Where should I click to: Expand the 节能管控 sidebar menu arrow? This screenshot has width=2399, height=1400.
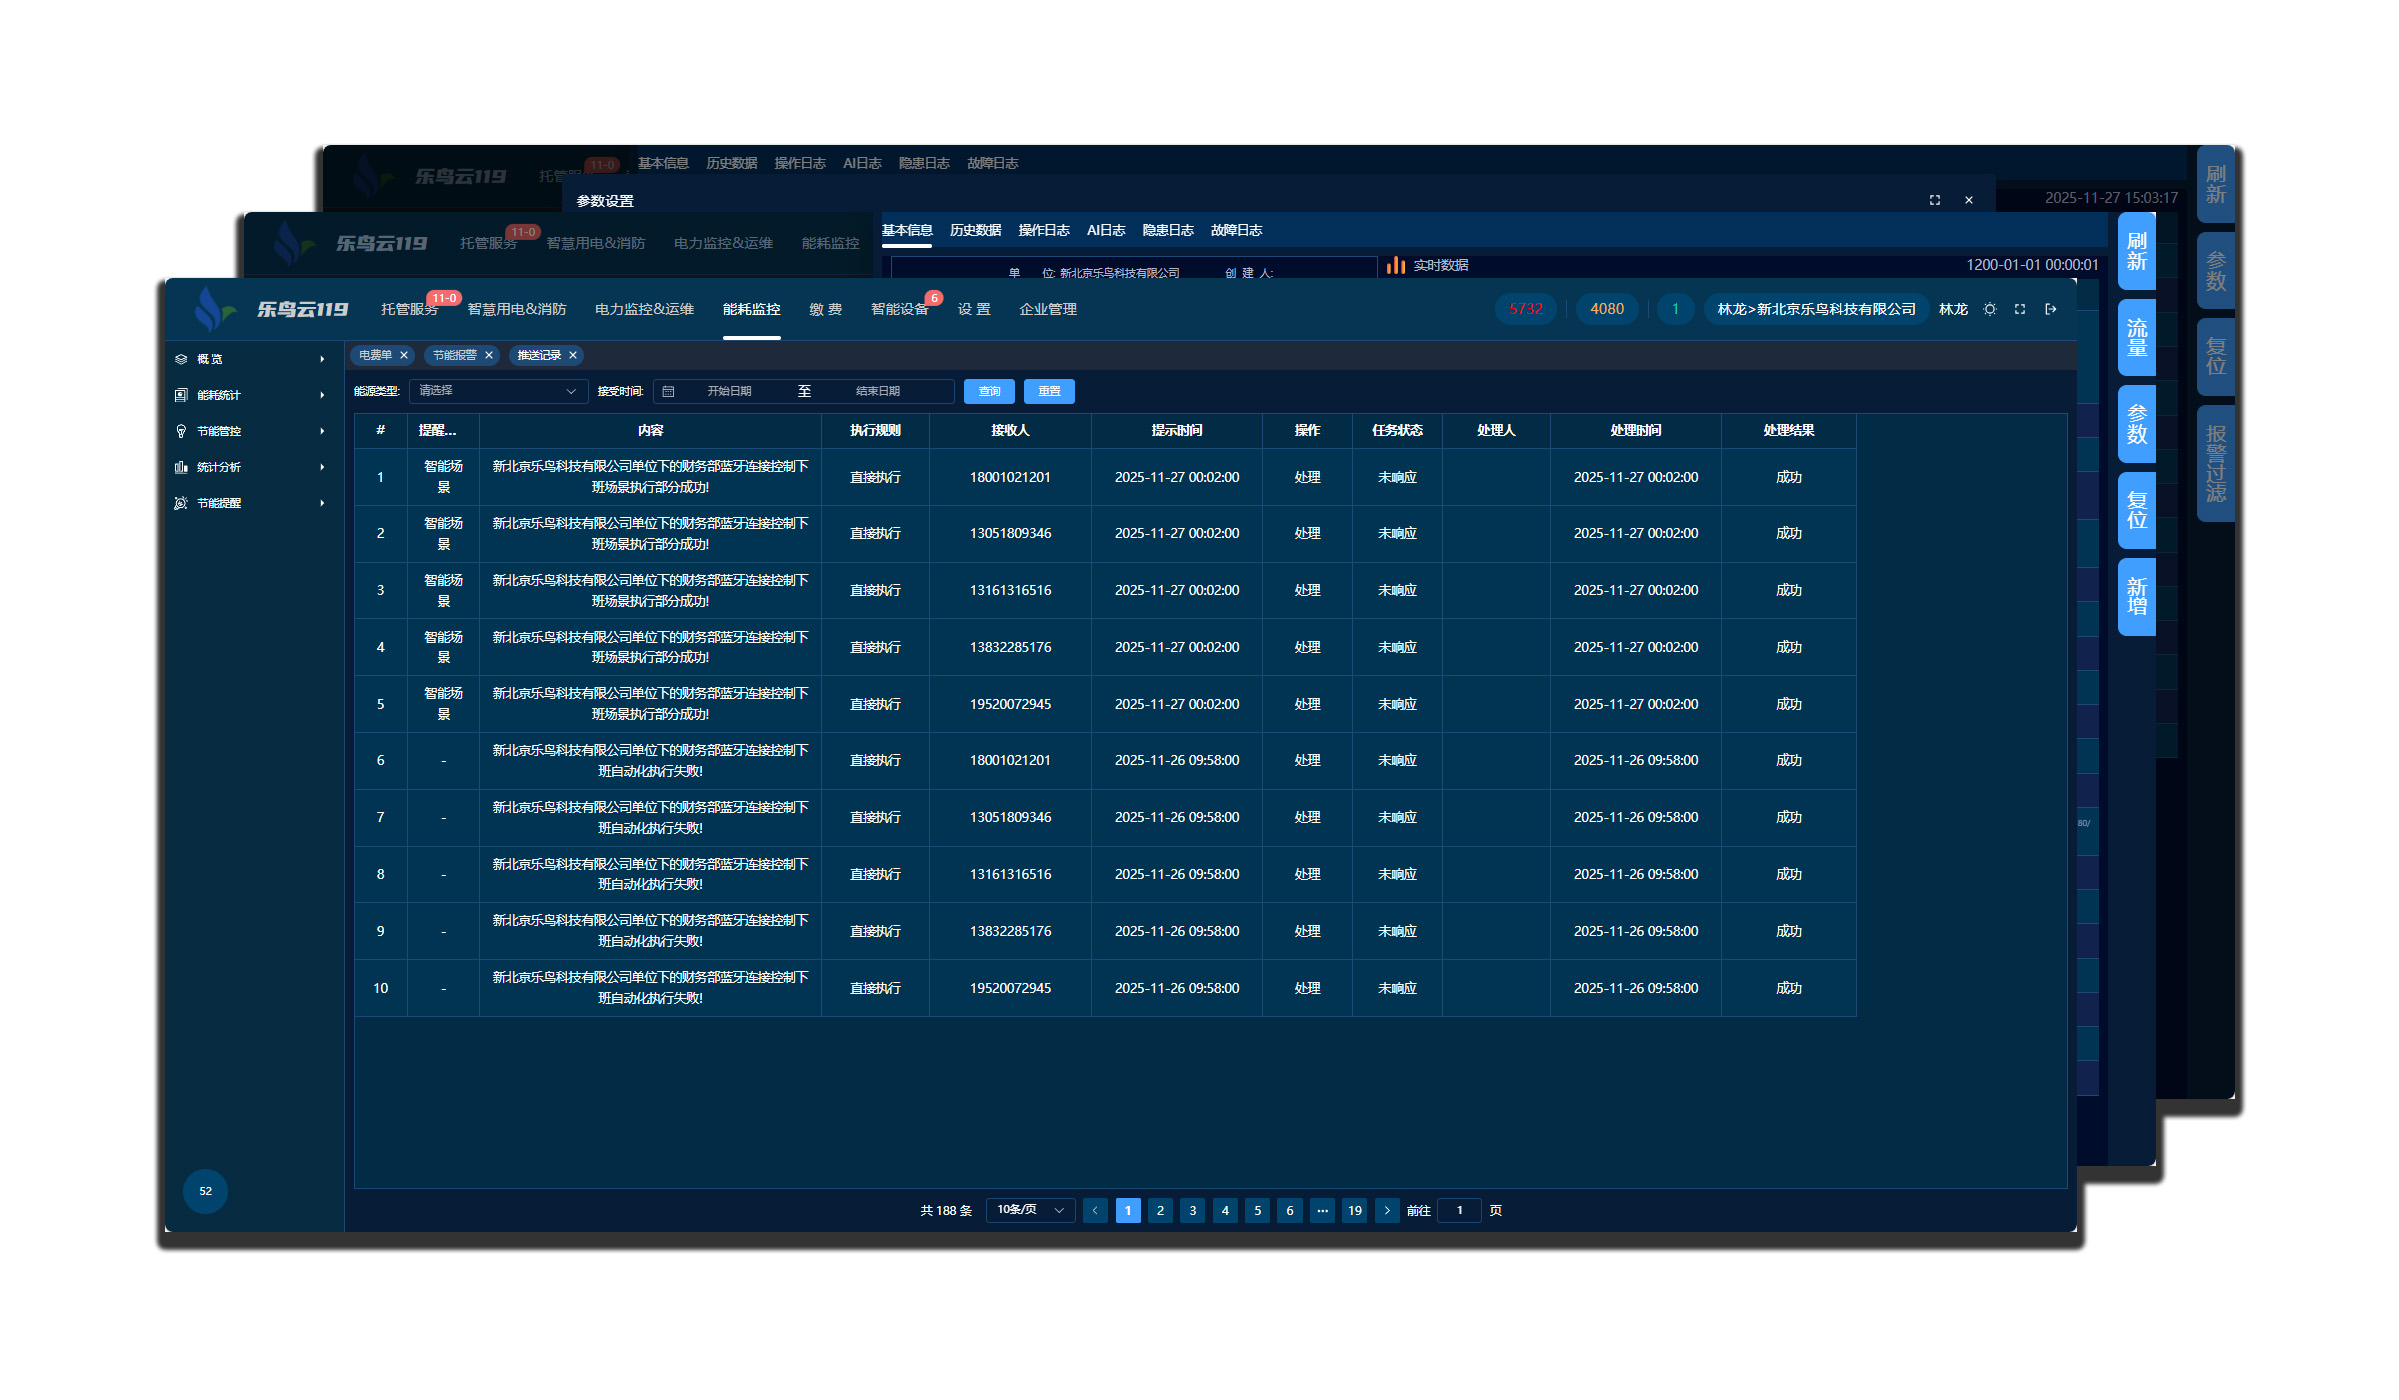322,431
